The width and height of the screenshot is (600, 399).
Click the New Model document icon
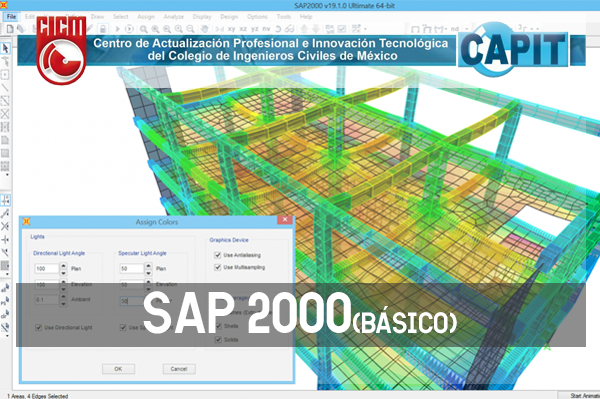point(10,29)
